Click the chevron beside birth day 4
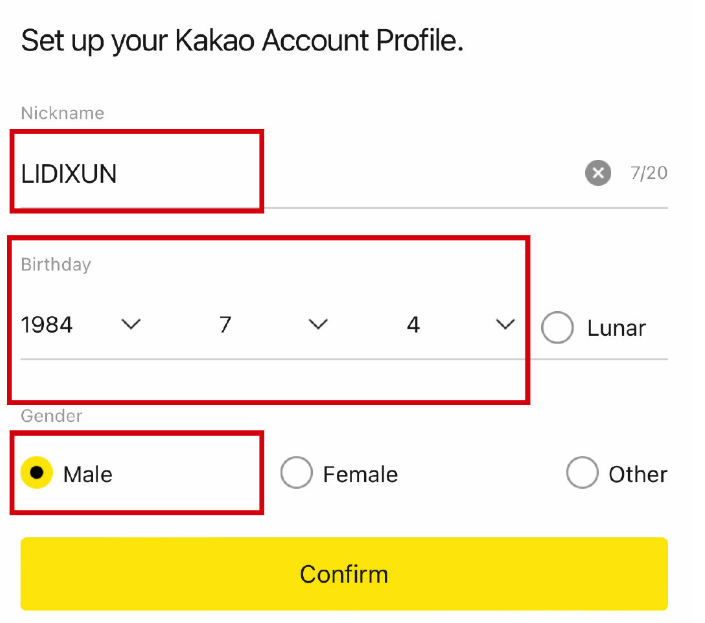This screenshot has width=705, height=623. click(x=505, y=324)
